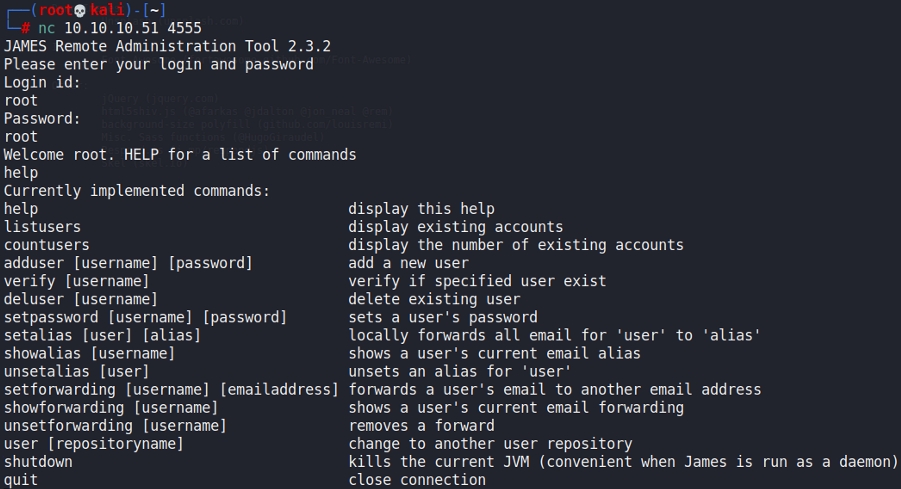The height and width of the screenshot is (489, 901).
Task: Click the 'setforwarding [username] [emailaddress]' command
Action: tap(171, 389)
